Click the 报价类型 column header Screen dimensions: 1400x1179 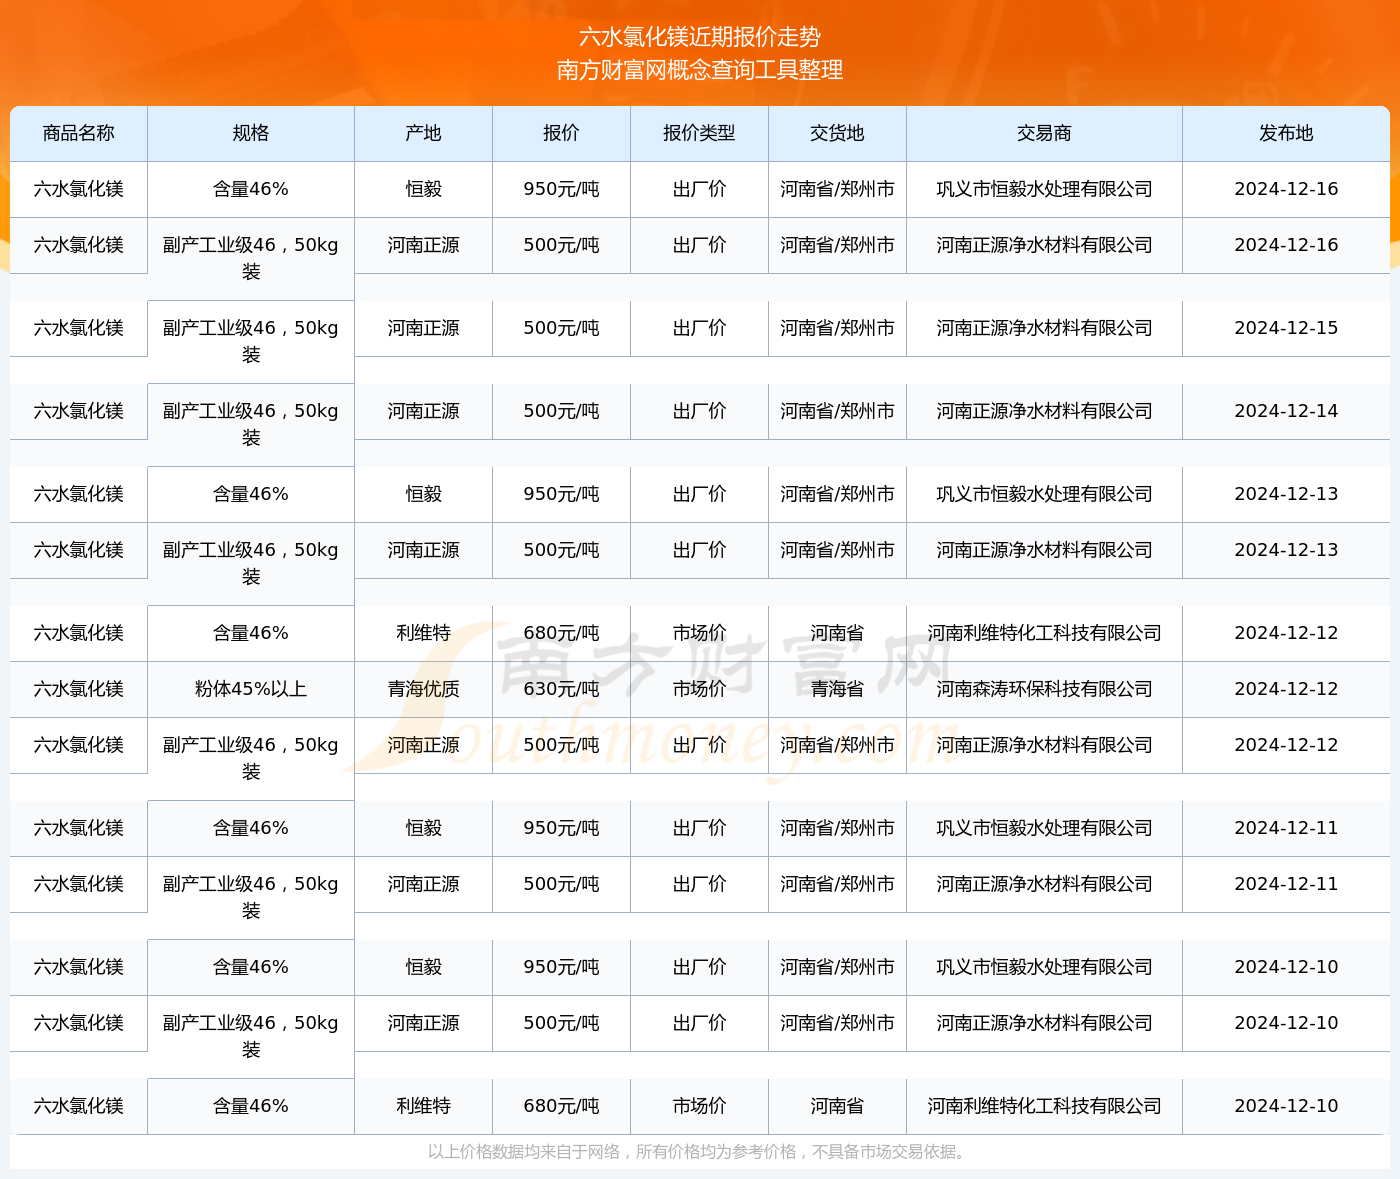tap(699, 133)
